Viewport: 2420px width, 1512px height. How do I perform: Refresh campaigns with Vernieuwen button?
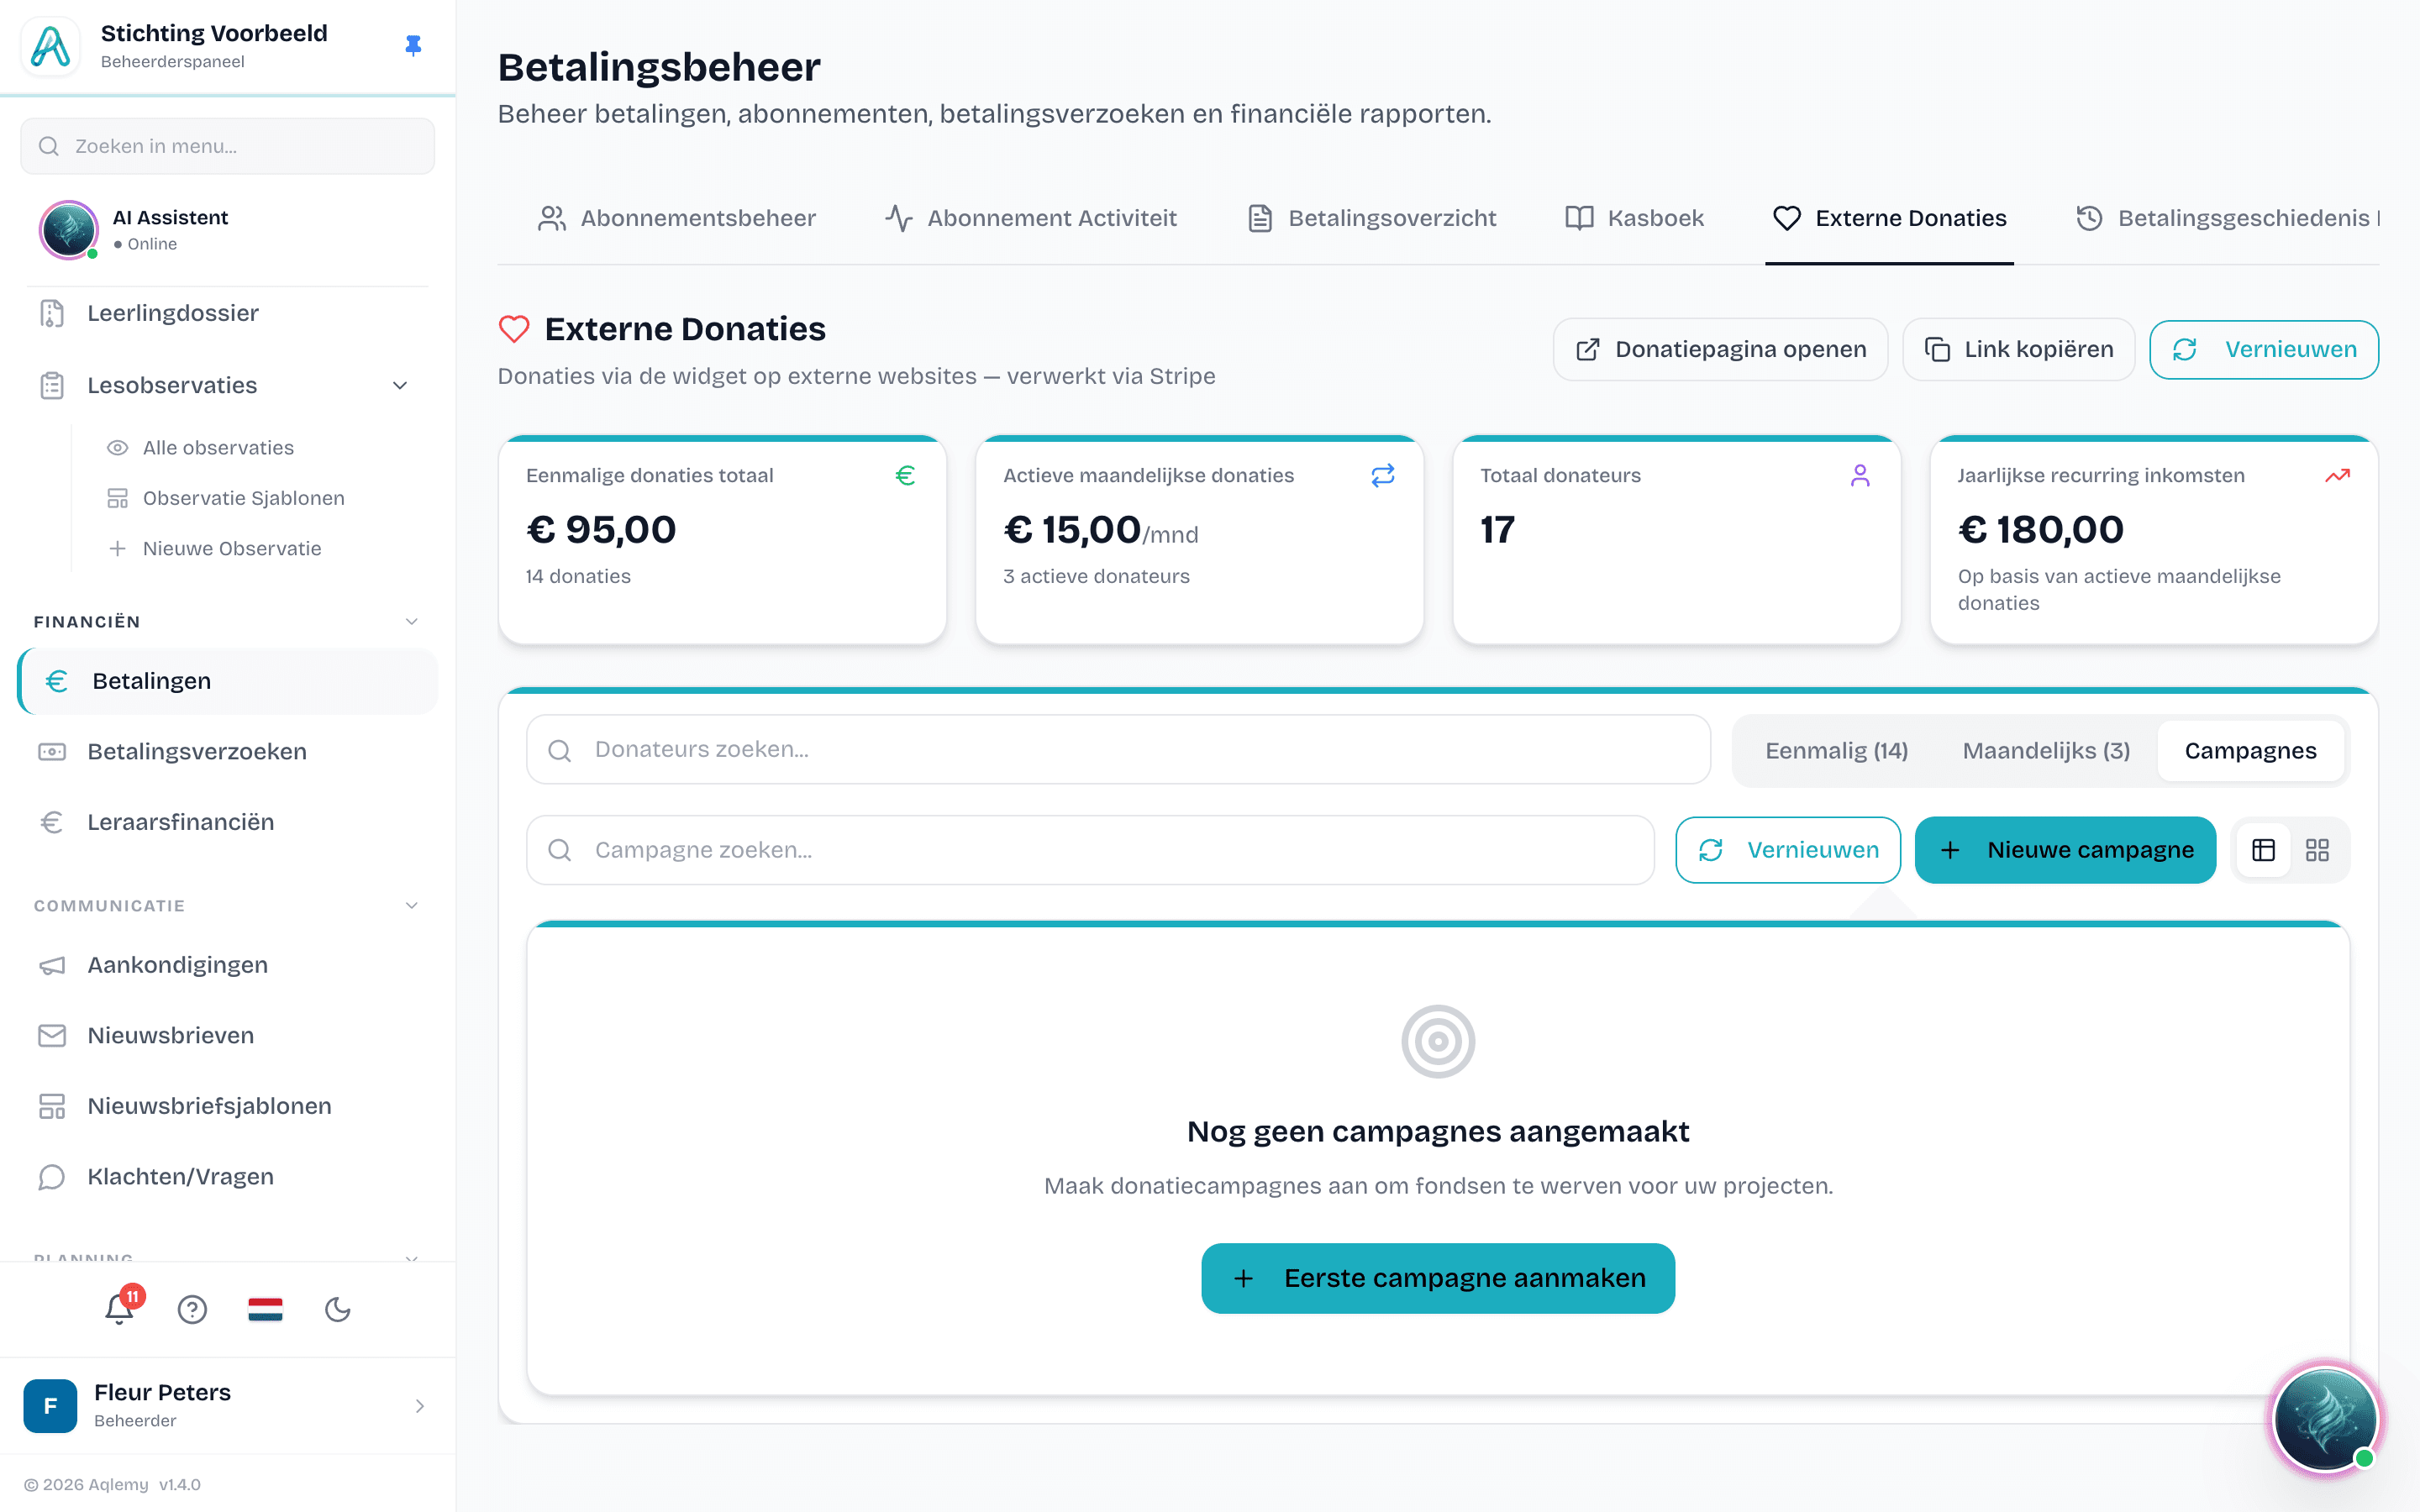tap(1788, 850)
